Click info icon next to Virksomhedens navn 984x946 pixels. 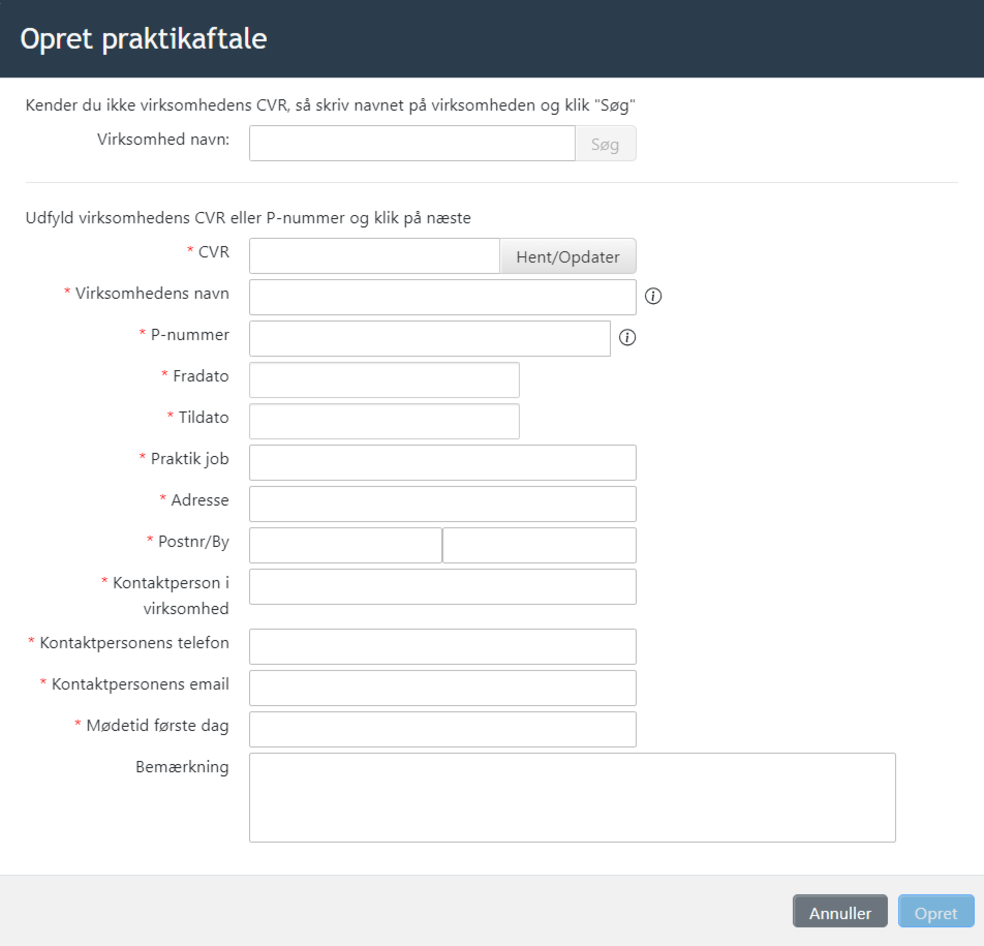[654, 296]
